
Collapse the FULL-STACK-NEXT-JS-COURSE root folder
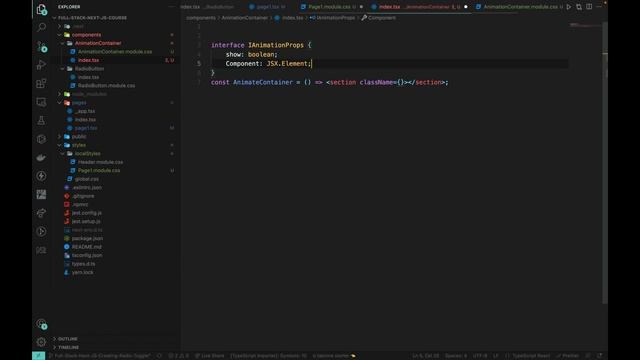click(x=92, y=18)
